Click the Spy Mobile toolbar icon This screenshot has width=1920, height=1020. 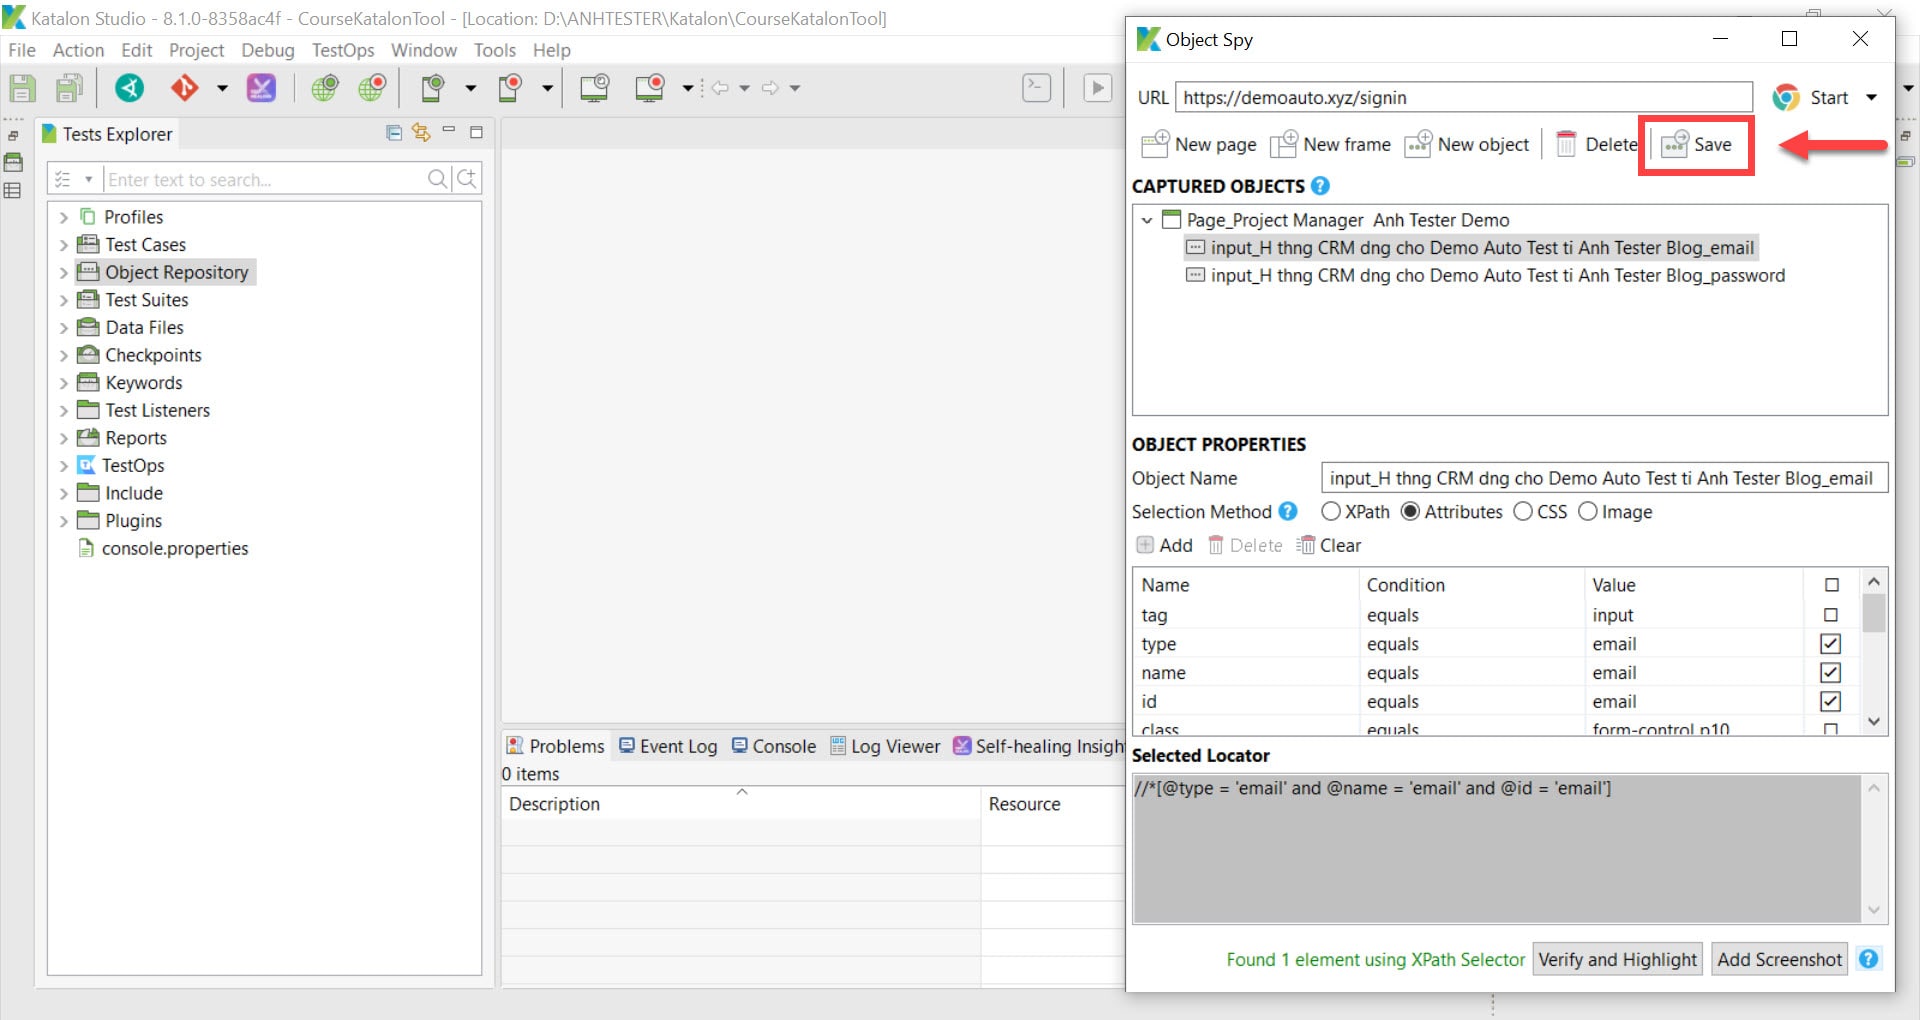pyautogui.click(x=433, y=88)
